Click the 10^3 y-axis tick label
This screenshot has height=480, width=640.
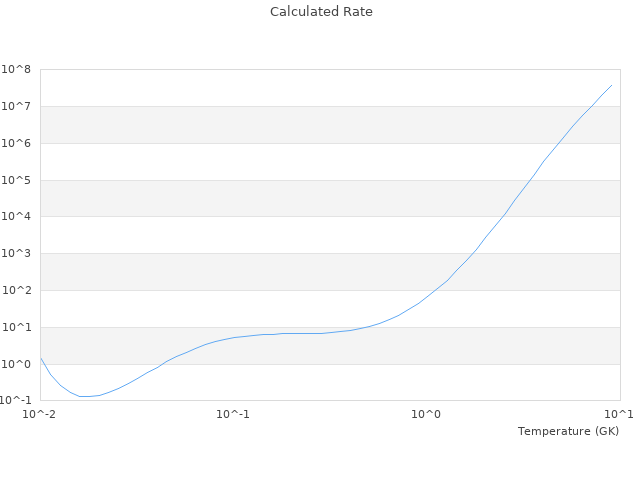click(x=17, y=254)
